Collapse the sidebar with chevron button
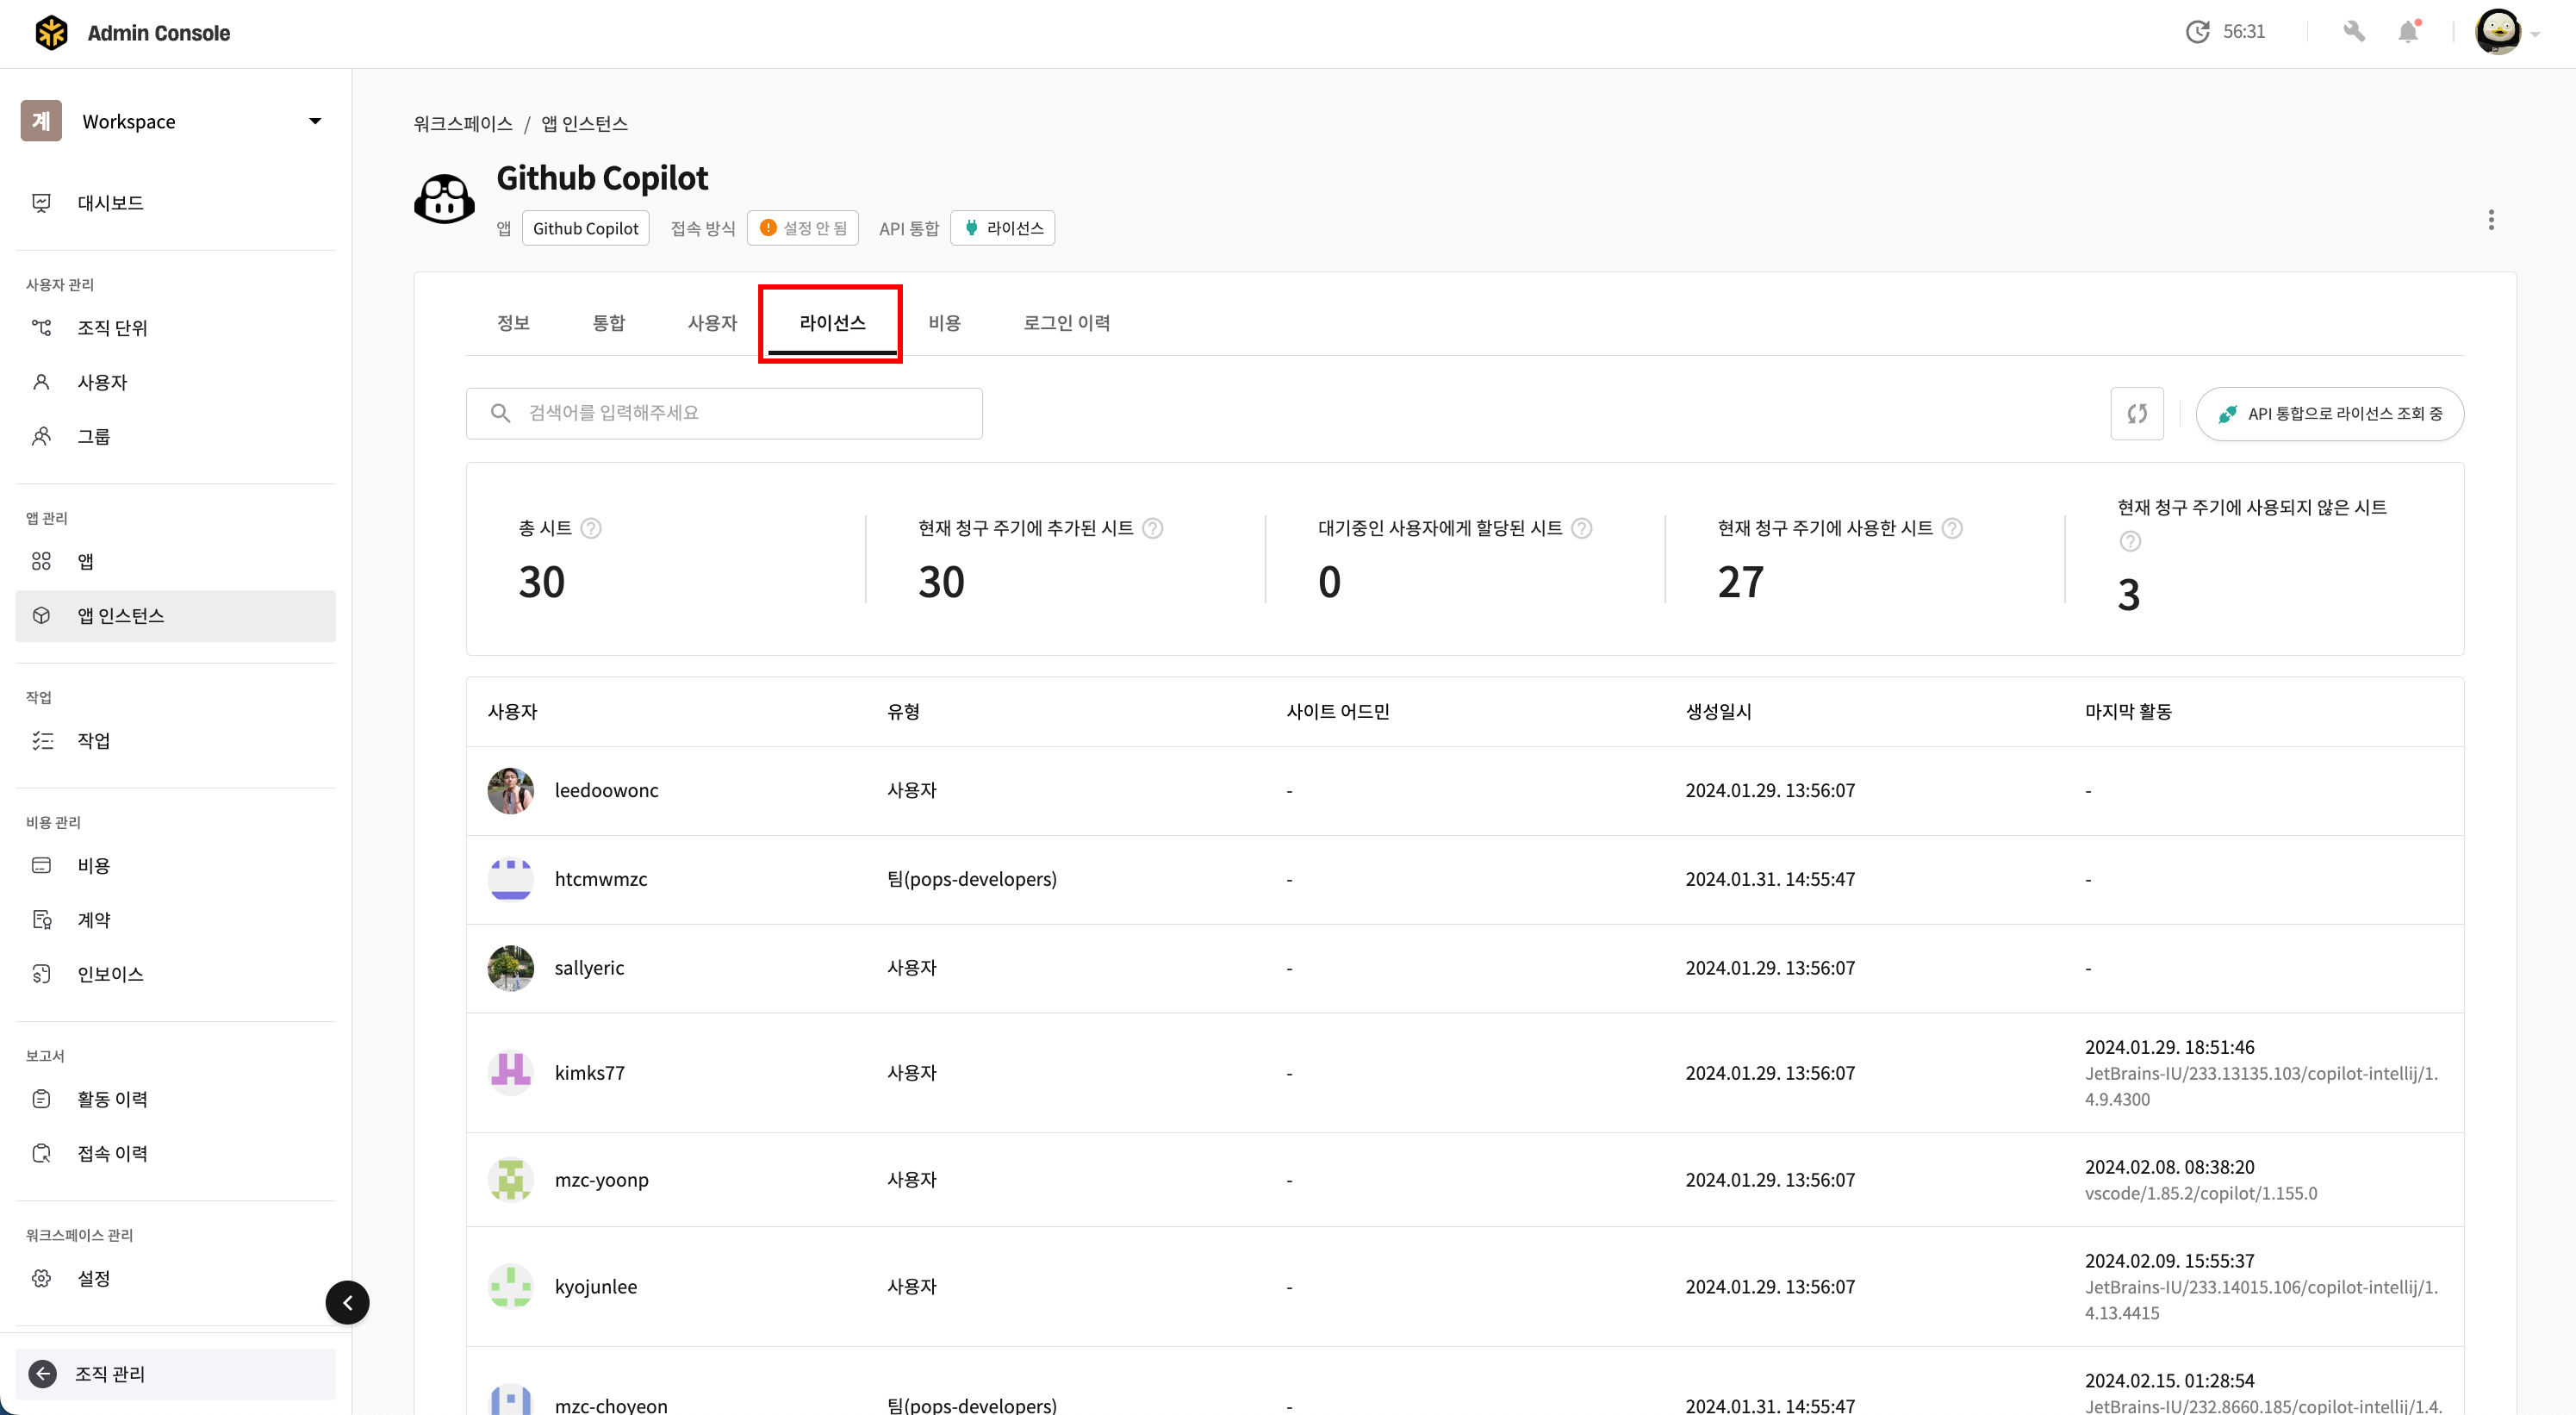 point(347,1303)
